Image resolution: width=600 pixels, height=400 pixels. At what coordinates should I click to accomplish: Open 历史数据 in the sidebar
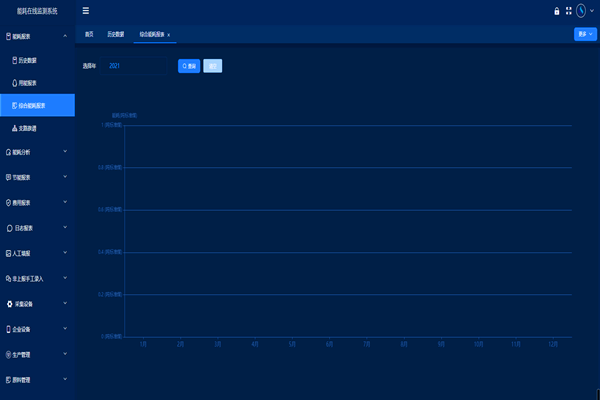29,61
